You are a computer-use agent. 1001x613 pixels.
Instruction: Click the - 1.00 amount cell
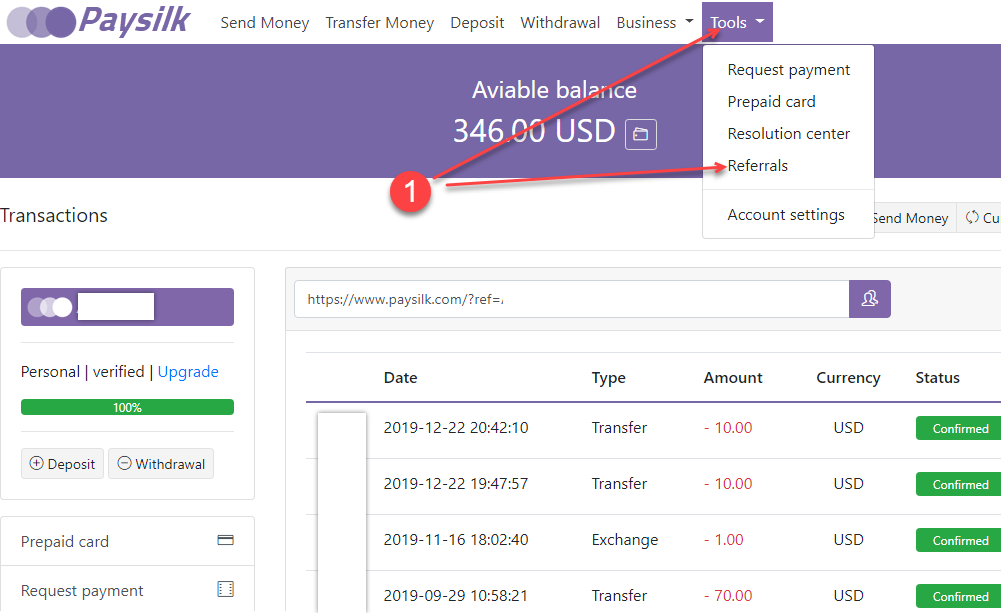point(724,540)
